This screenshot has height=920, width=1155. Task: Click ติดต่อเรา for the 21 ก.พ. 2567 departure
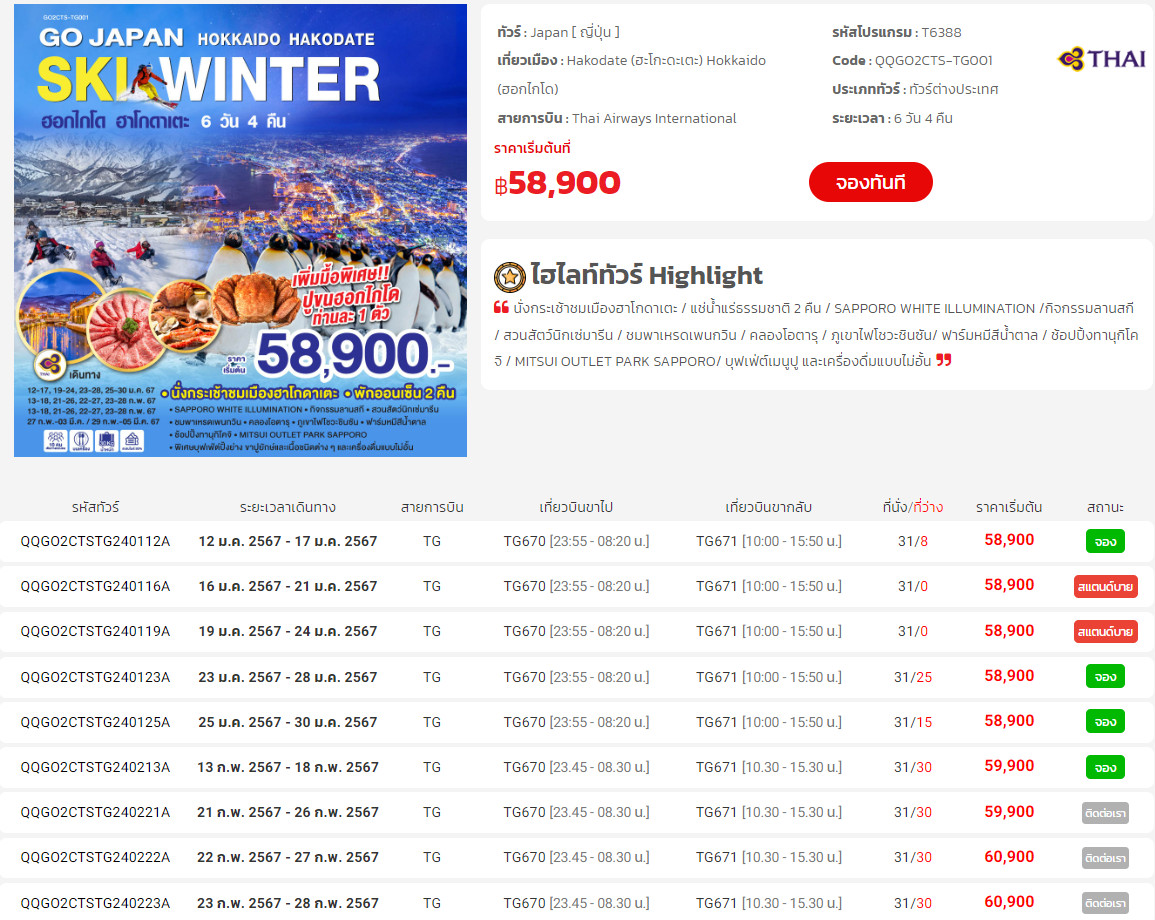coord(1105,812)
